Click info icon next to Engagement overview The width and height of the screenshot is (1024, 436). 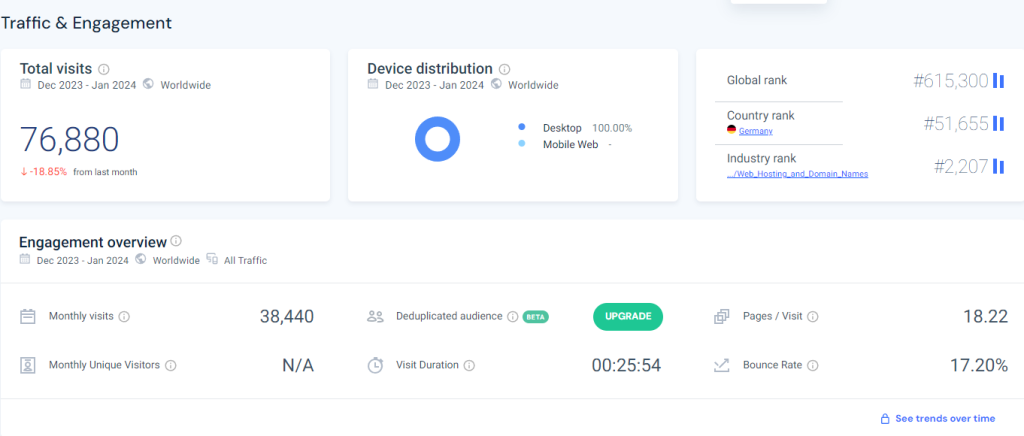pos(176,241)
